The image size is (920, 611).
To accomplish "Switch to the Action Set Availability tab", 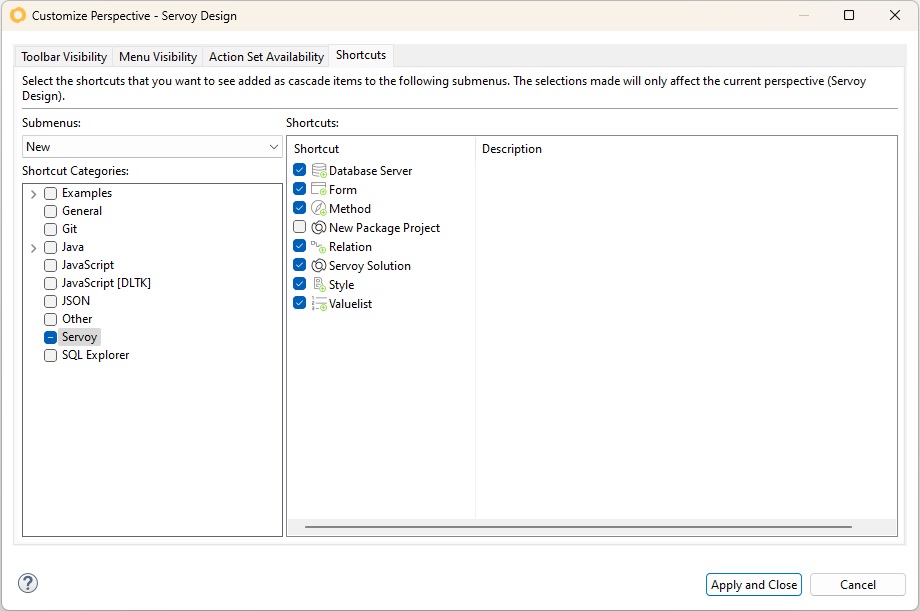I will [266, 57].
